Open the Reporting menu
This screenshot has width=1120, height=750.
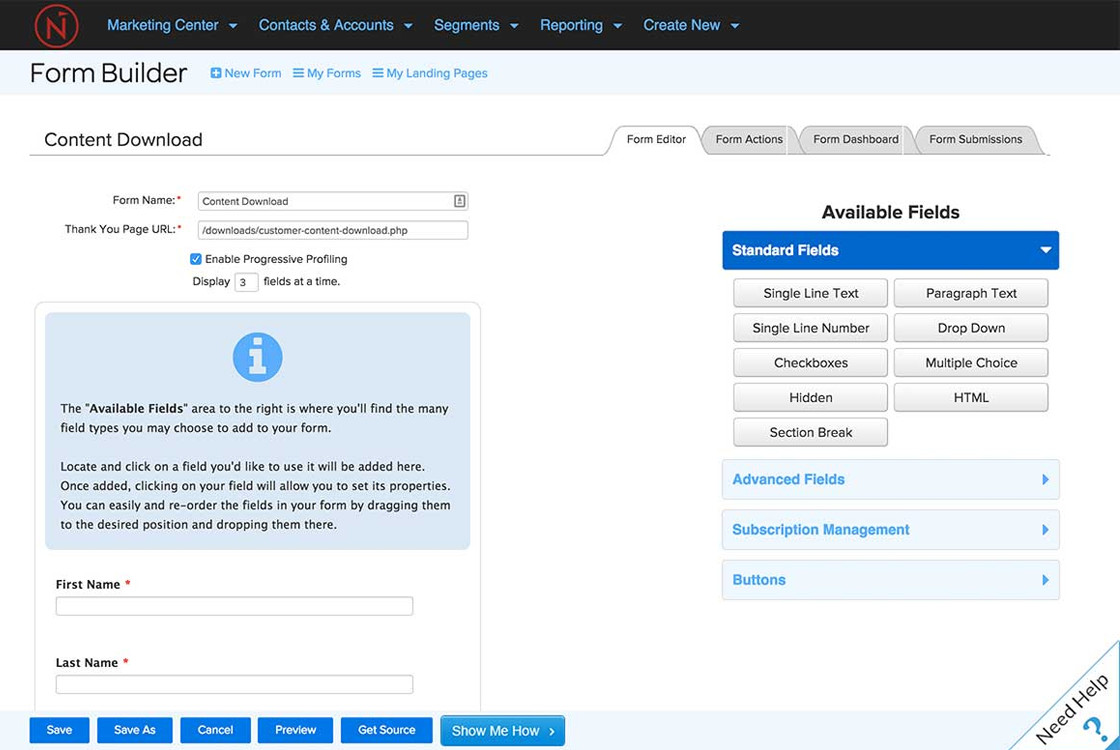pos(581,25)
